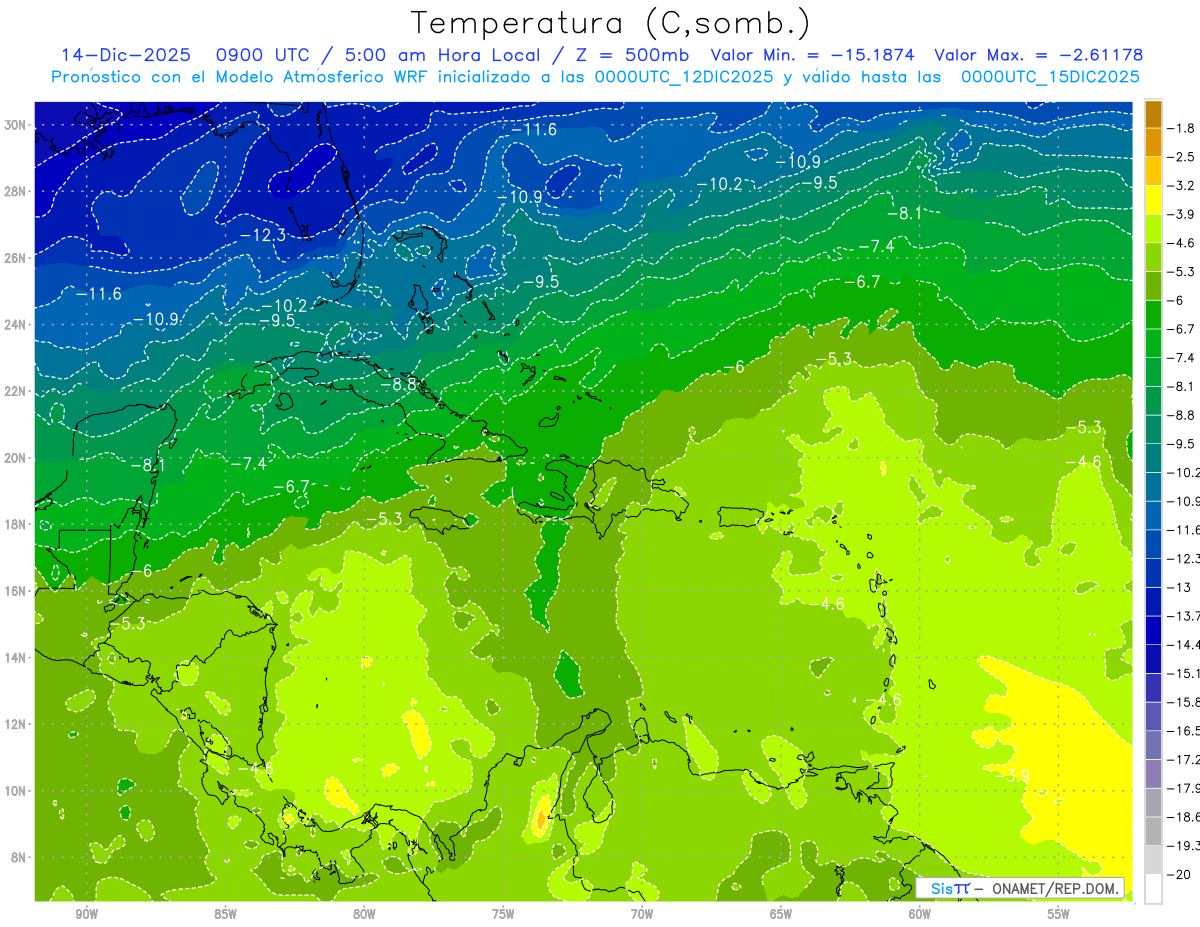Click the -15.8 value on the color bar
This screenshot has width=1200, height=927.
pos(1185,702)
